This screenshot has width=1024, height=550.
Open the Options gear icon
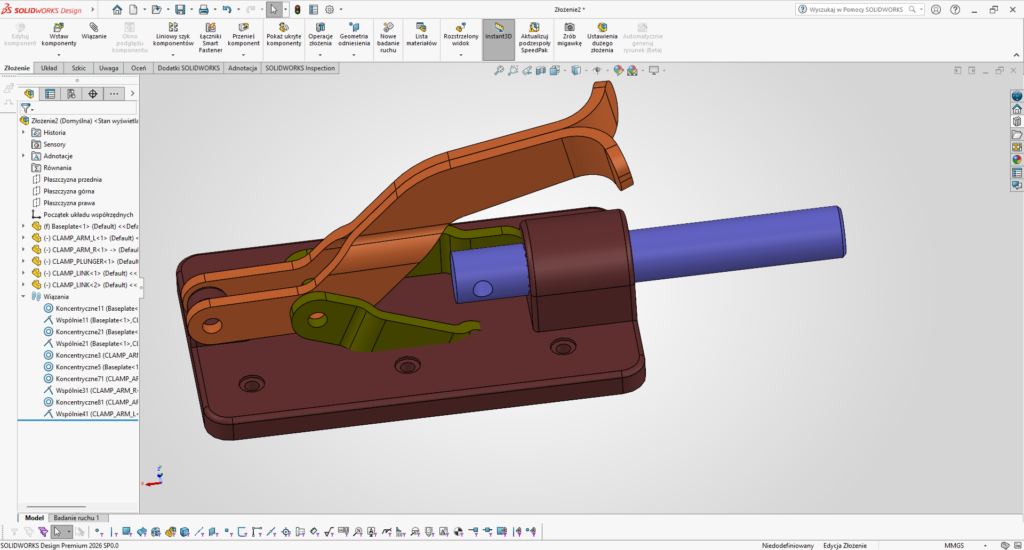[329, 10]
